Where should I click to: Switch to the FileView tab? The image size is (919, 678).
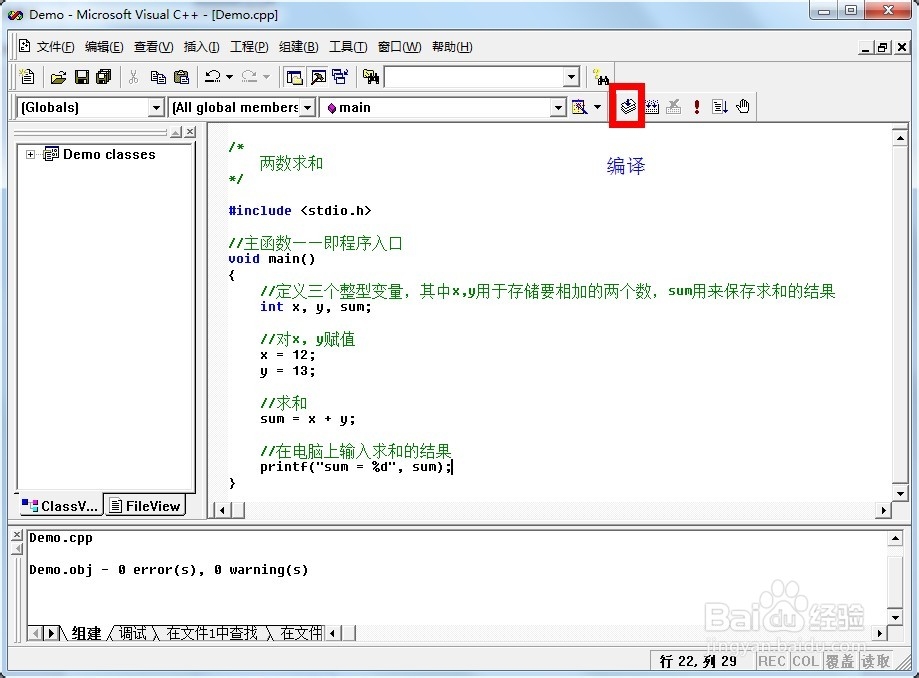click(x=145, y=506)
